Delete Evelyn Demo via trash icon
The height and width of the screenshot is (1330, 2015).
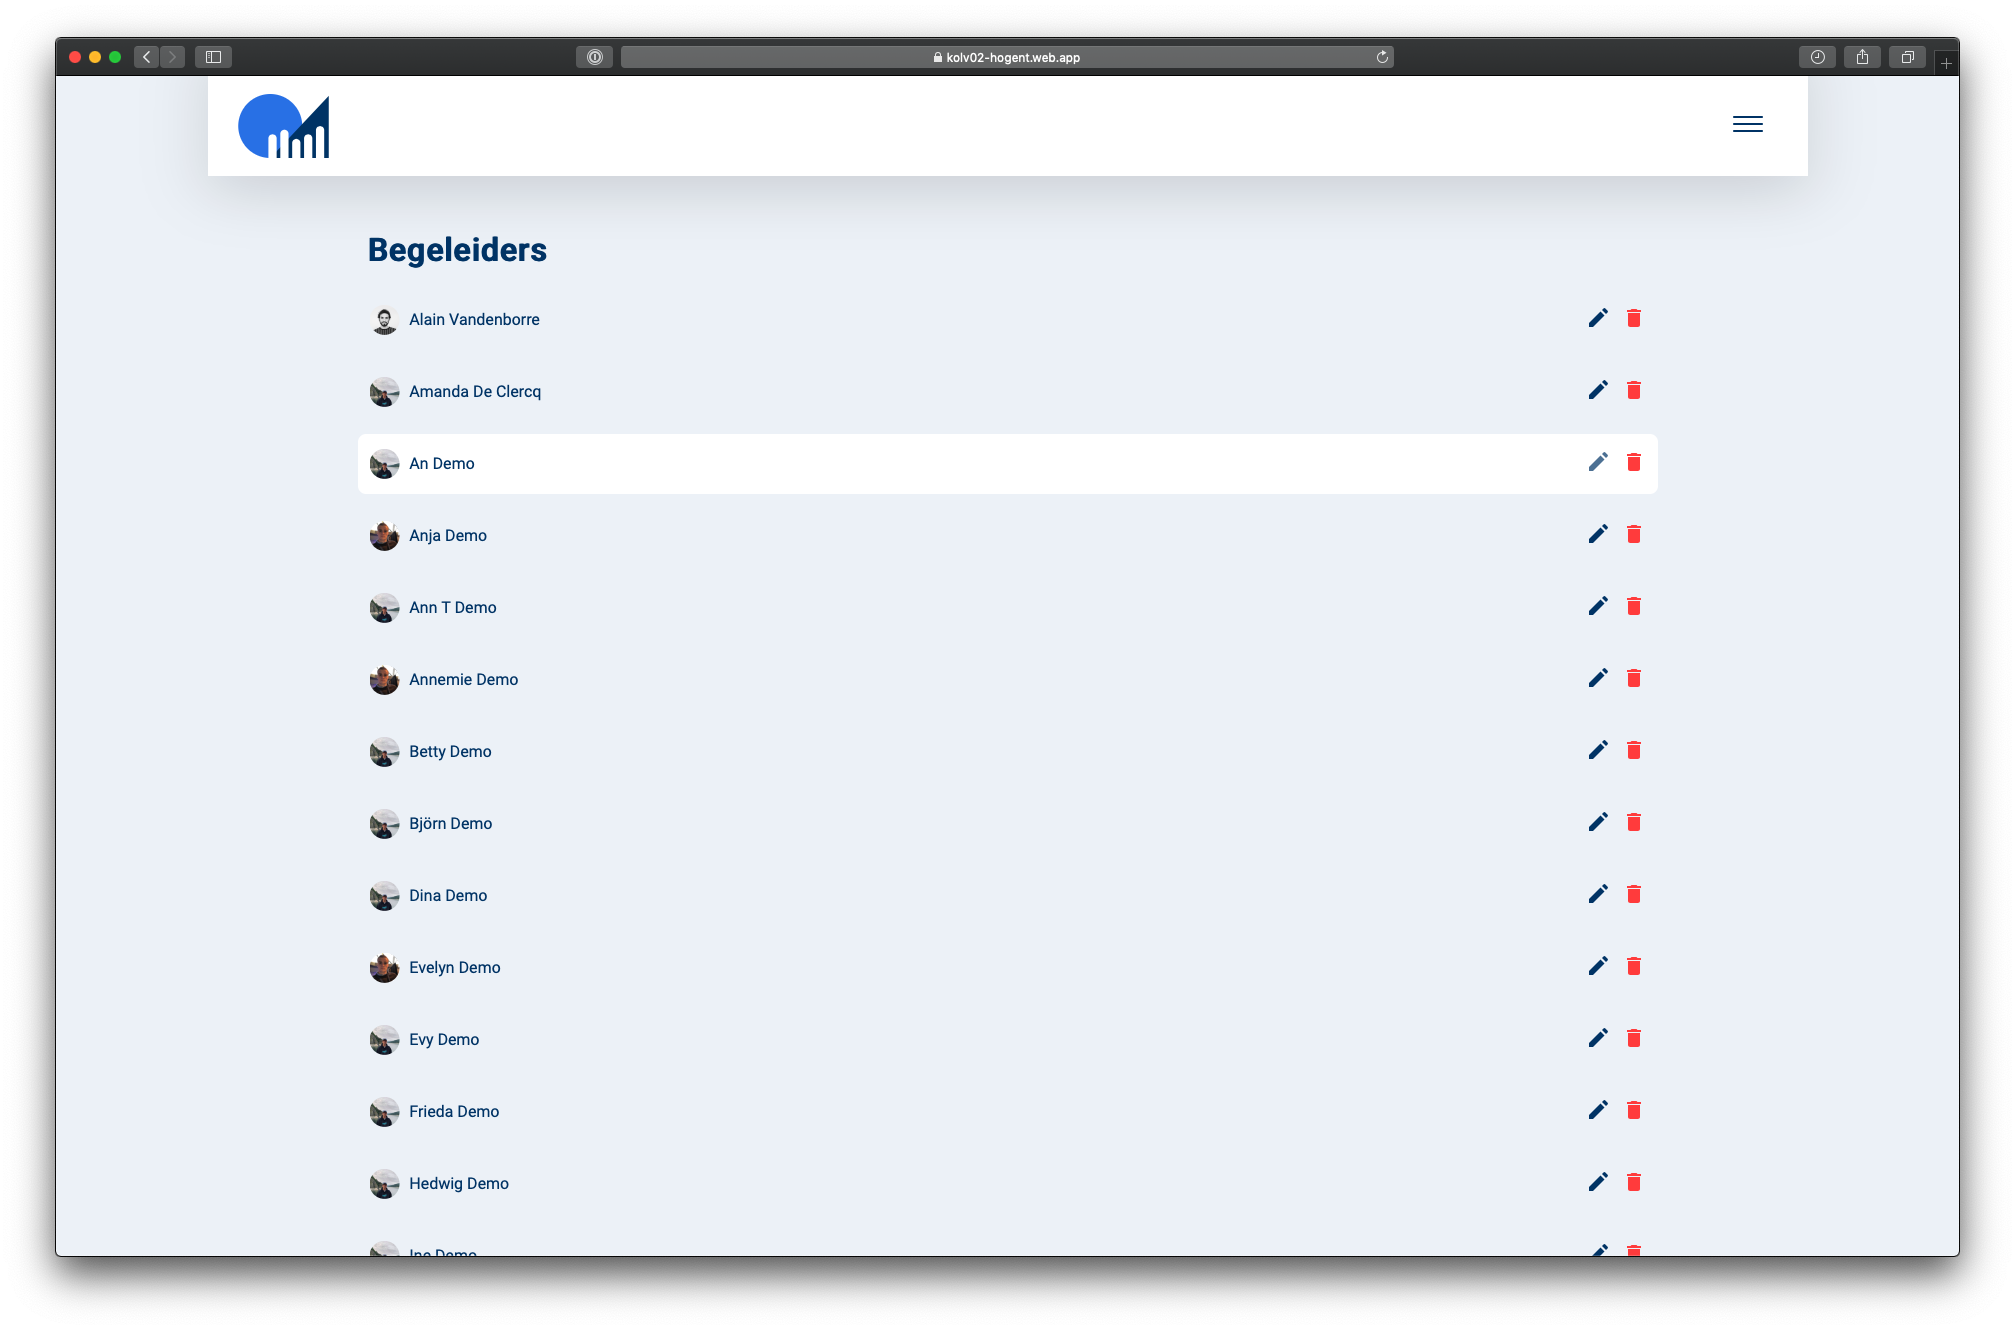tap(1633, 966)
